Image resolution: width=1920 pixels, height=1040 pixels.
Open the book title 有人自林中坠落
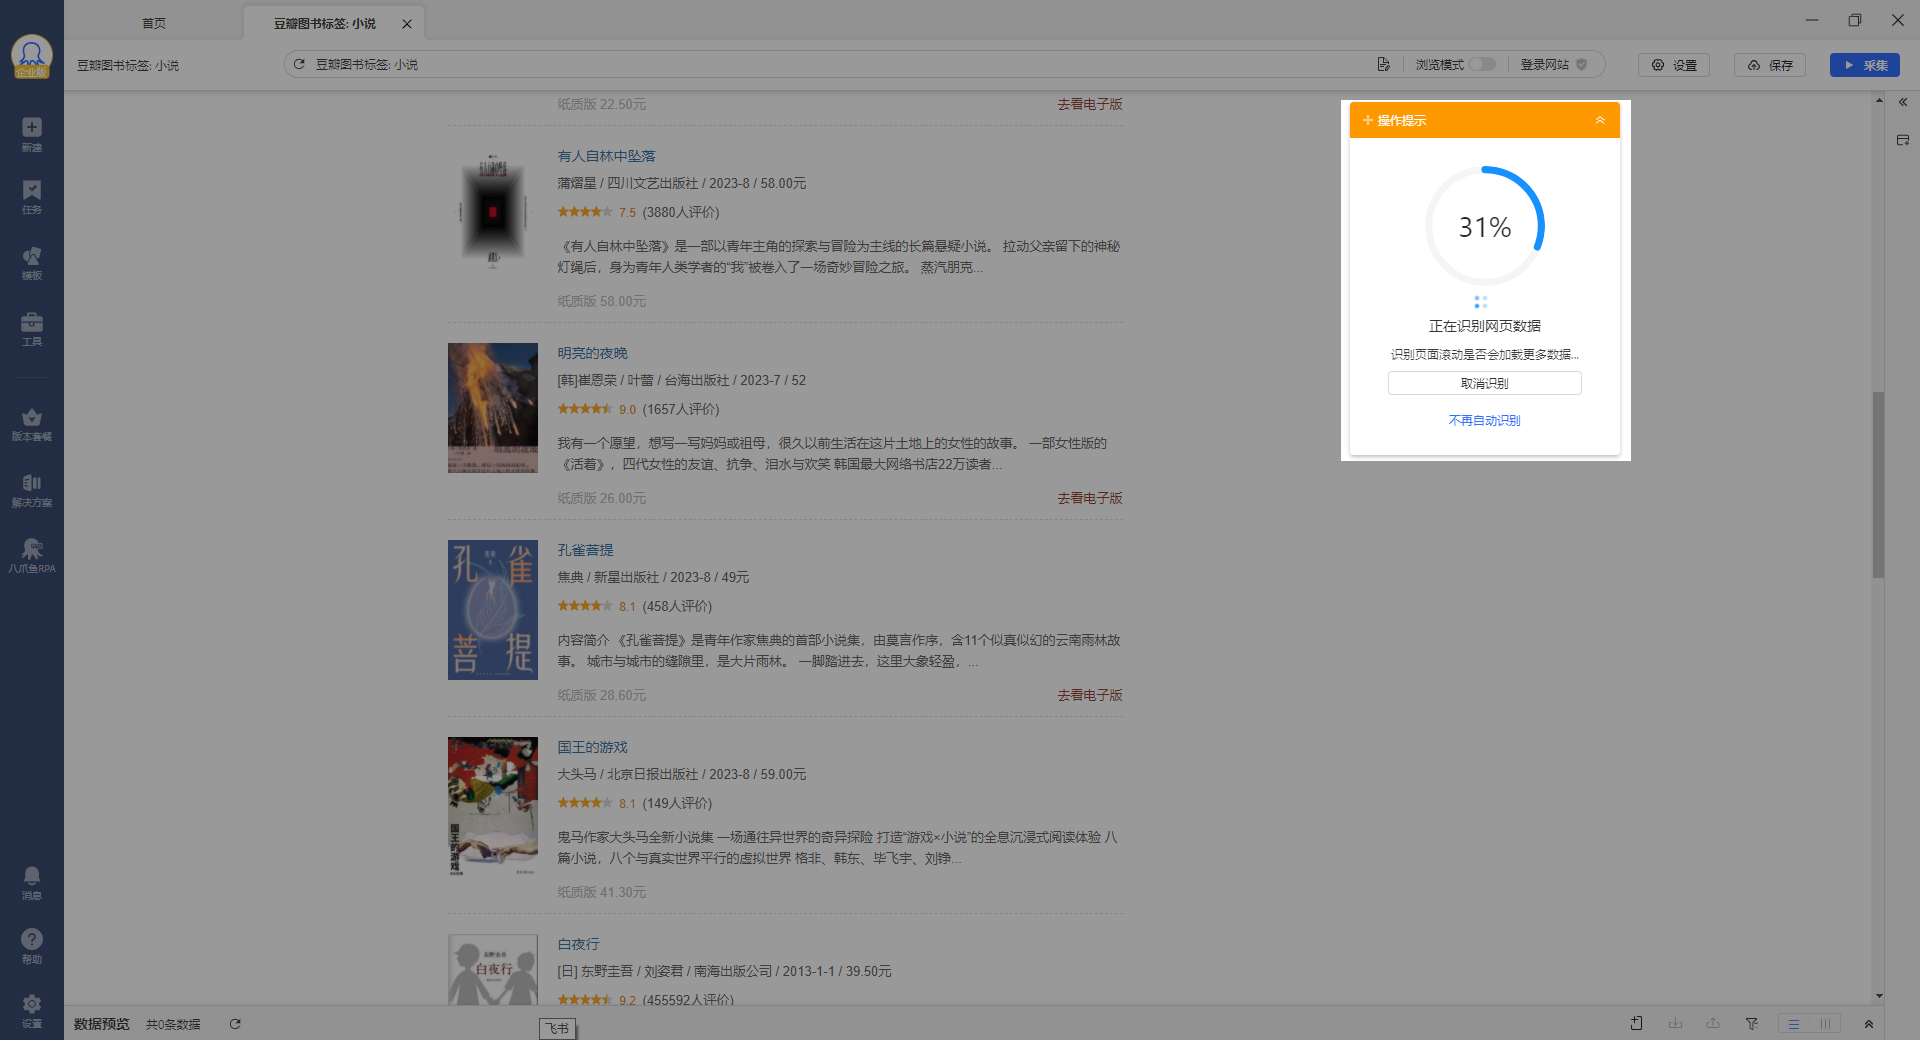tap(607, 156)
